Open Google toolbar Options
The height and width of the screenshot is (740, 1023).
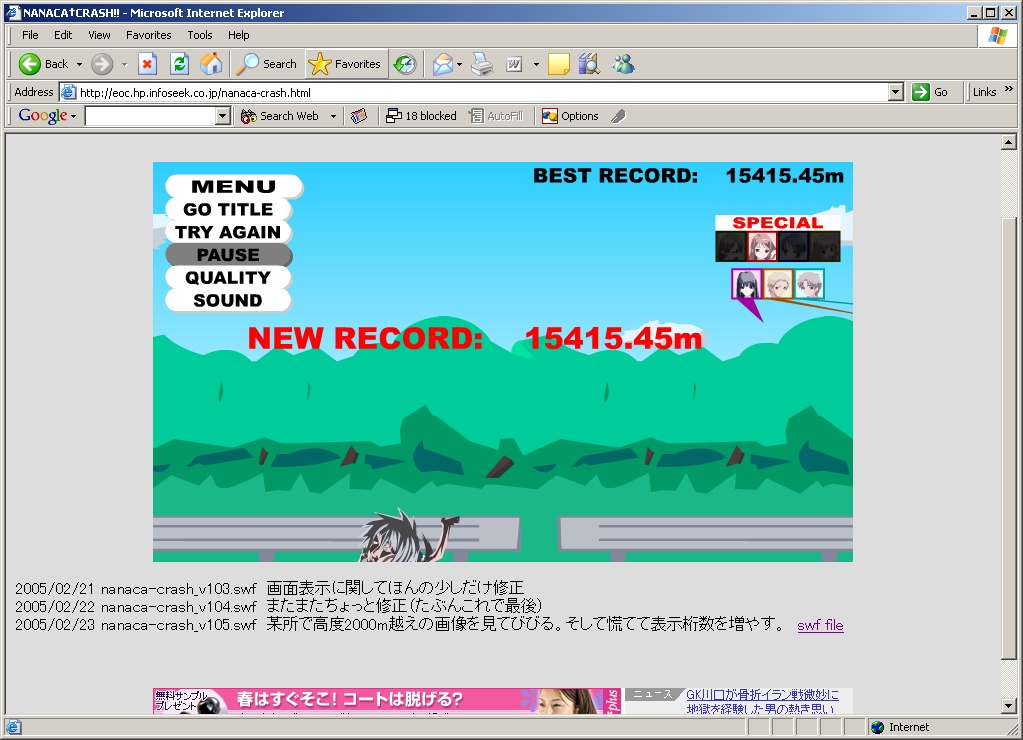click(x=570, y=116)
